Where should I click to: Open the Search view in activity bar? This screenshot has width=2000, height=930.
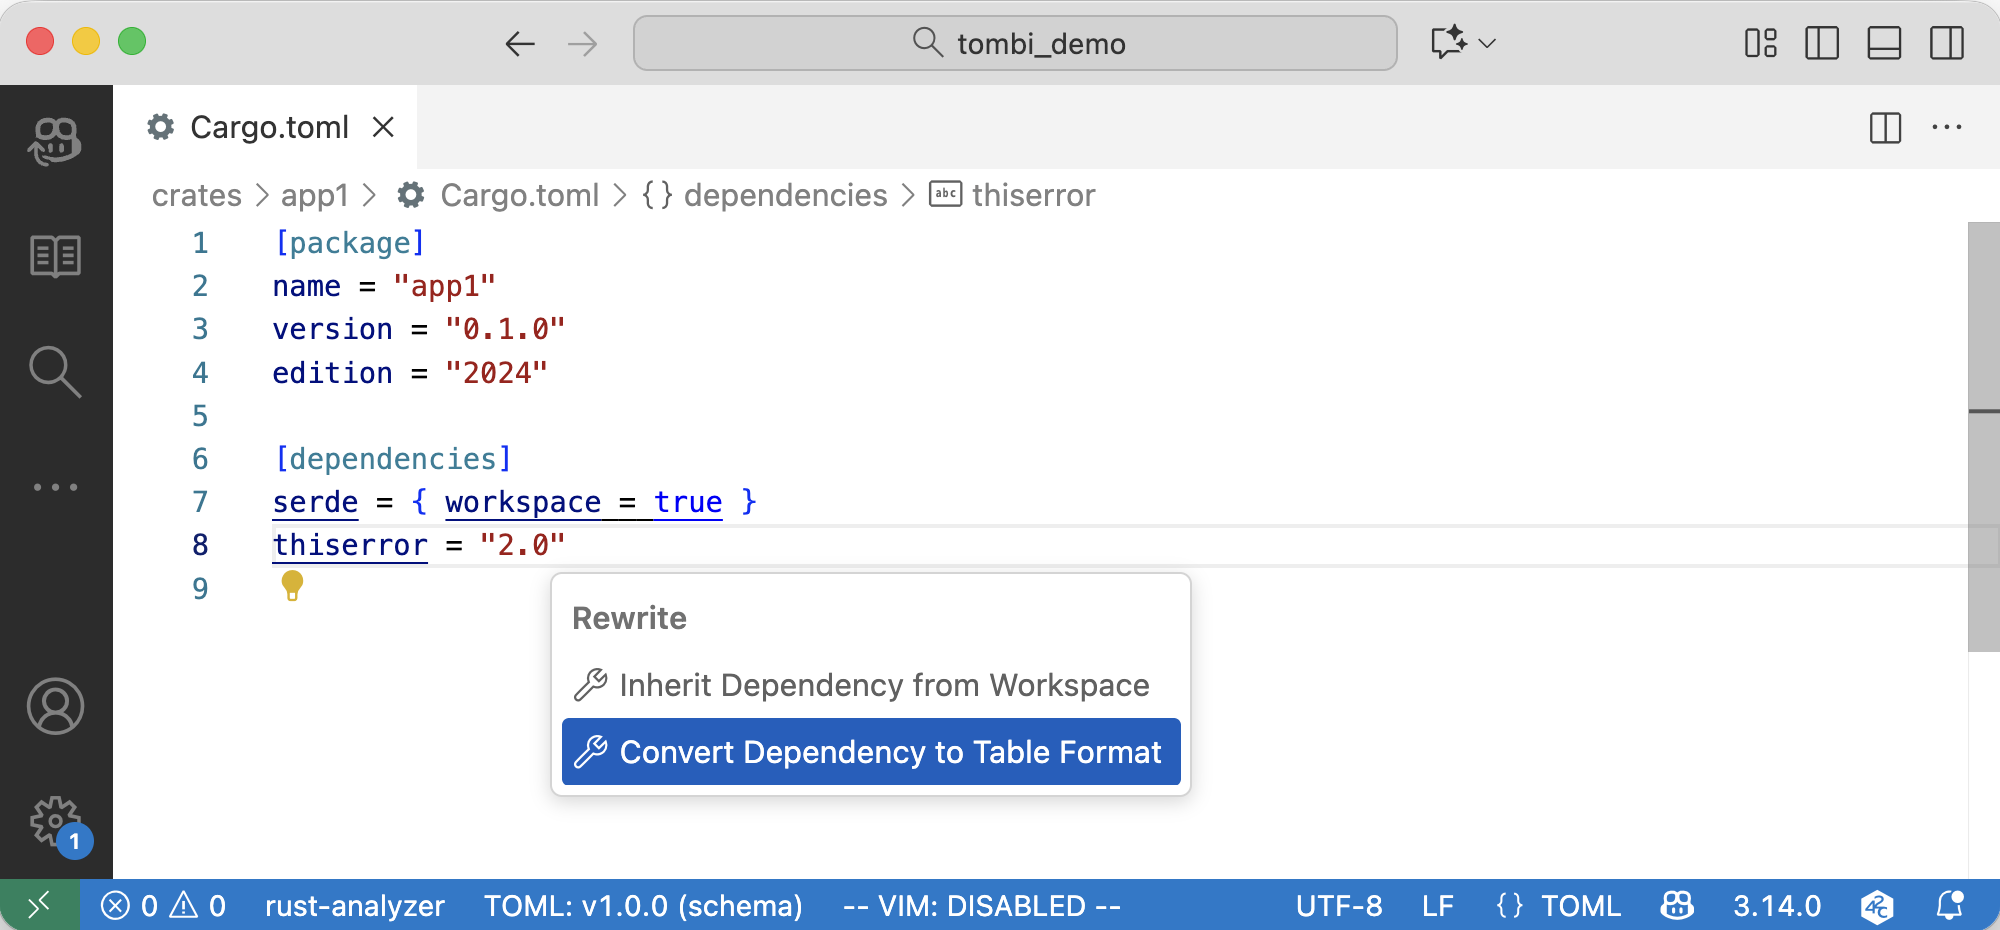click(55, 372)
